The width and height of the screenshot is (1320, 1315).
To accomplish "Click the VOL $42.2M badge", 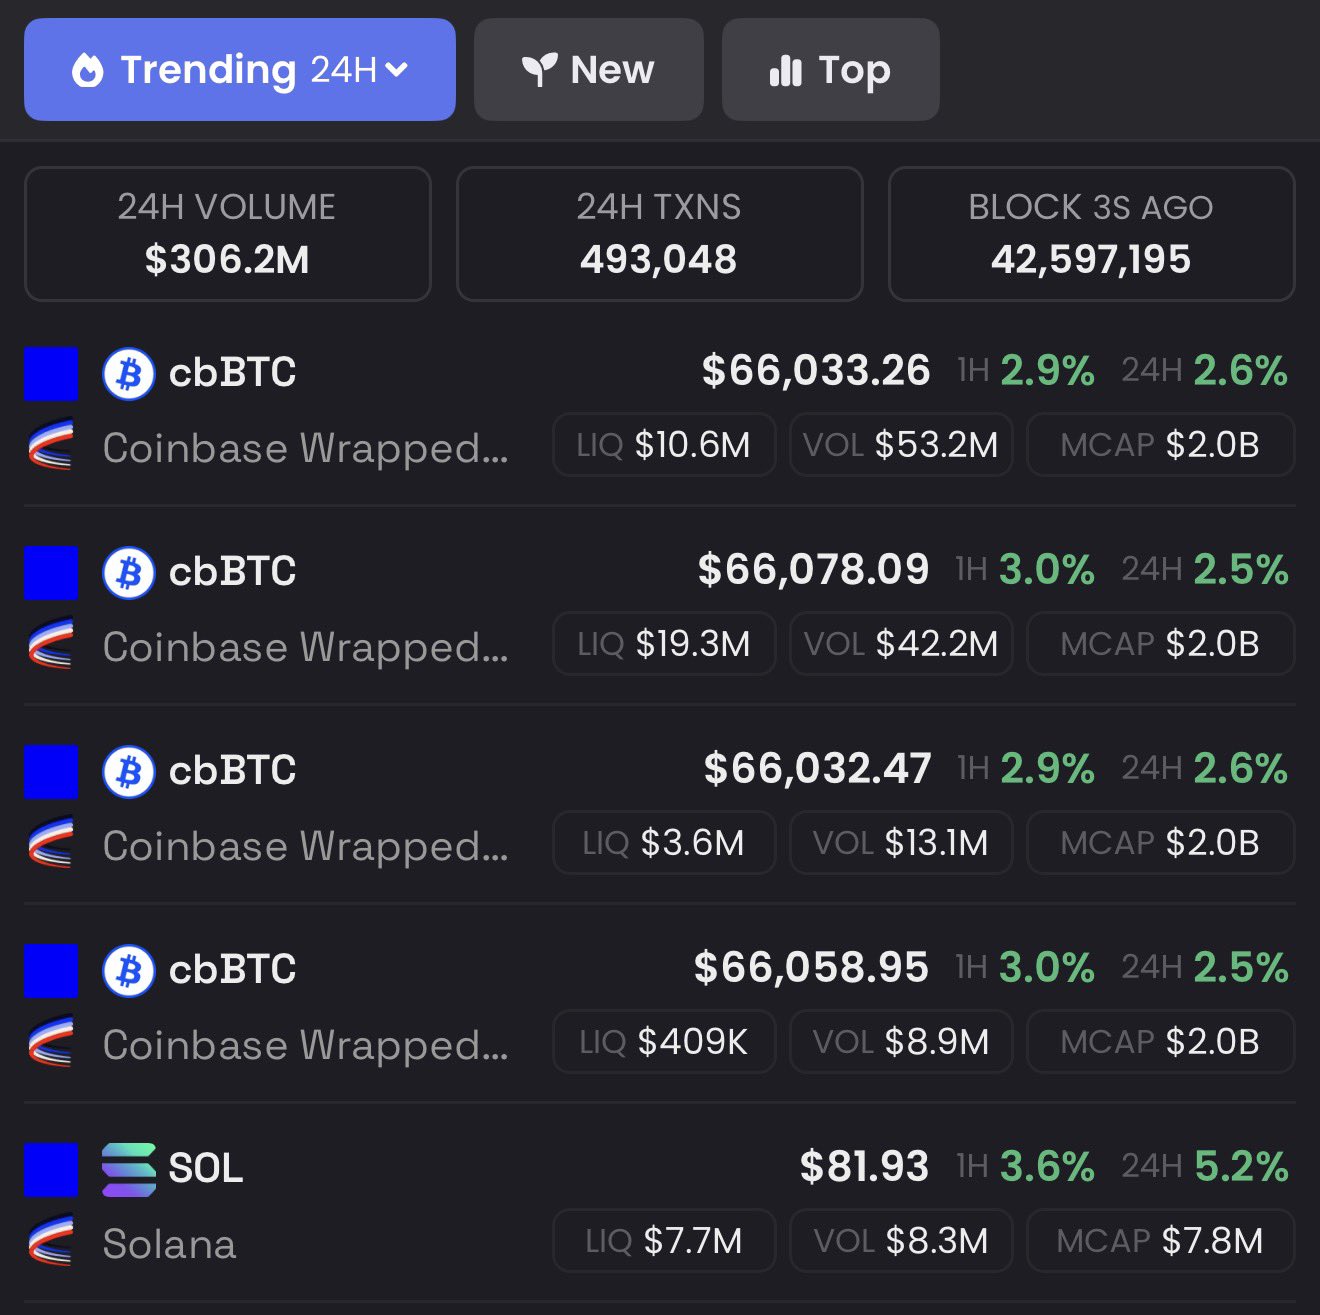I will pos(901,644).
